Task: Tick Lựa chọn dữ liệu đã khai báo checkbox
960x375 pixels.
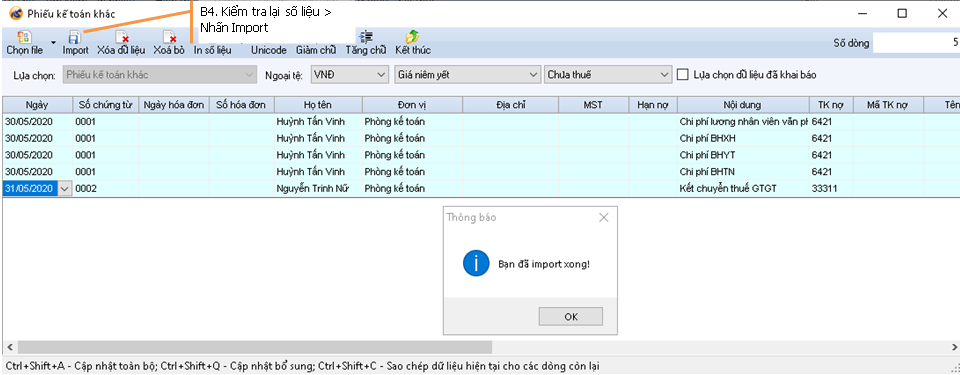Action: tap(683, 75)
